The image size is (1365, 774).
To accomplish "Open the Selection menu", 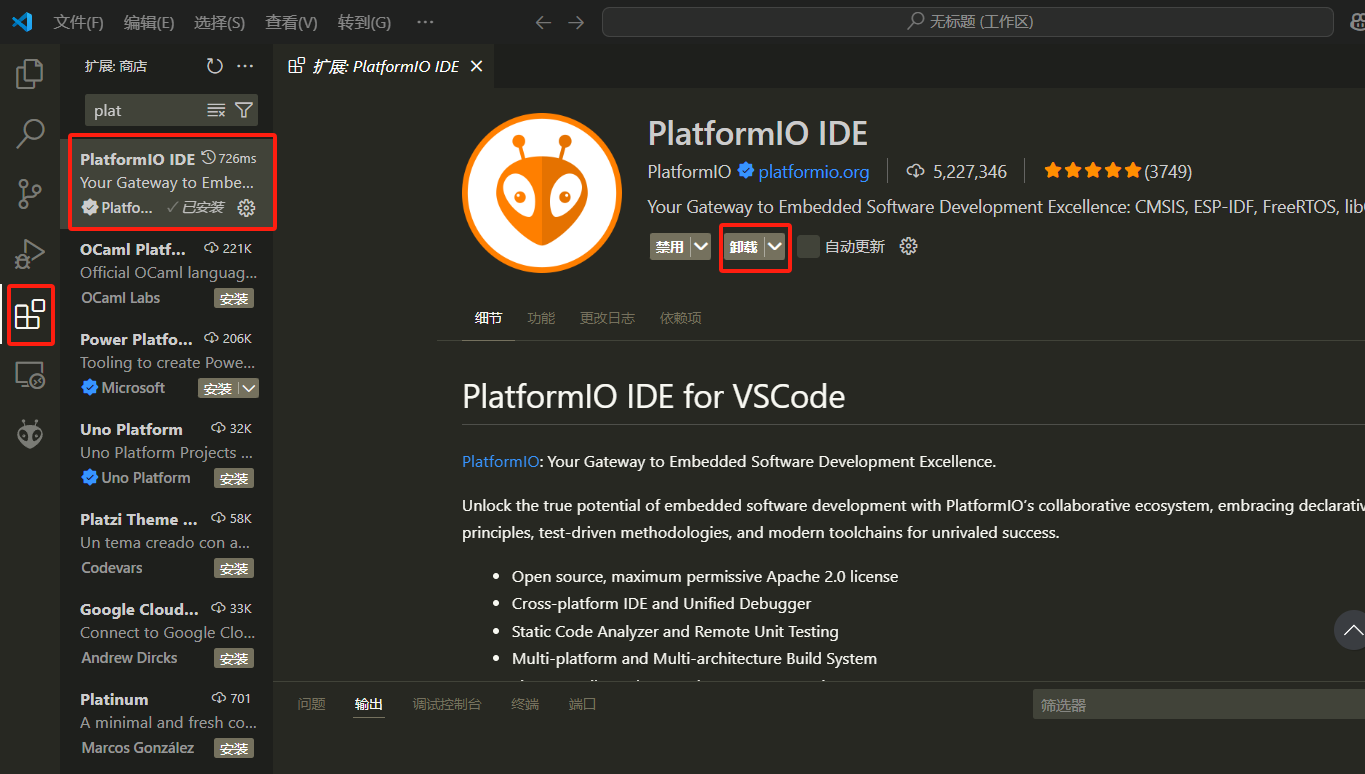I will click(x=219, y=22).
